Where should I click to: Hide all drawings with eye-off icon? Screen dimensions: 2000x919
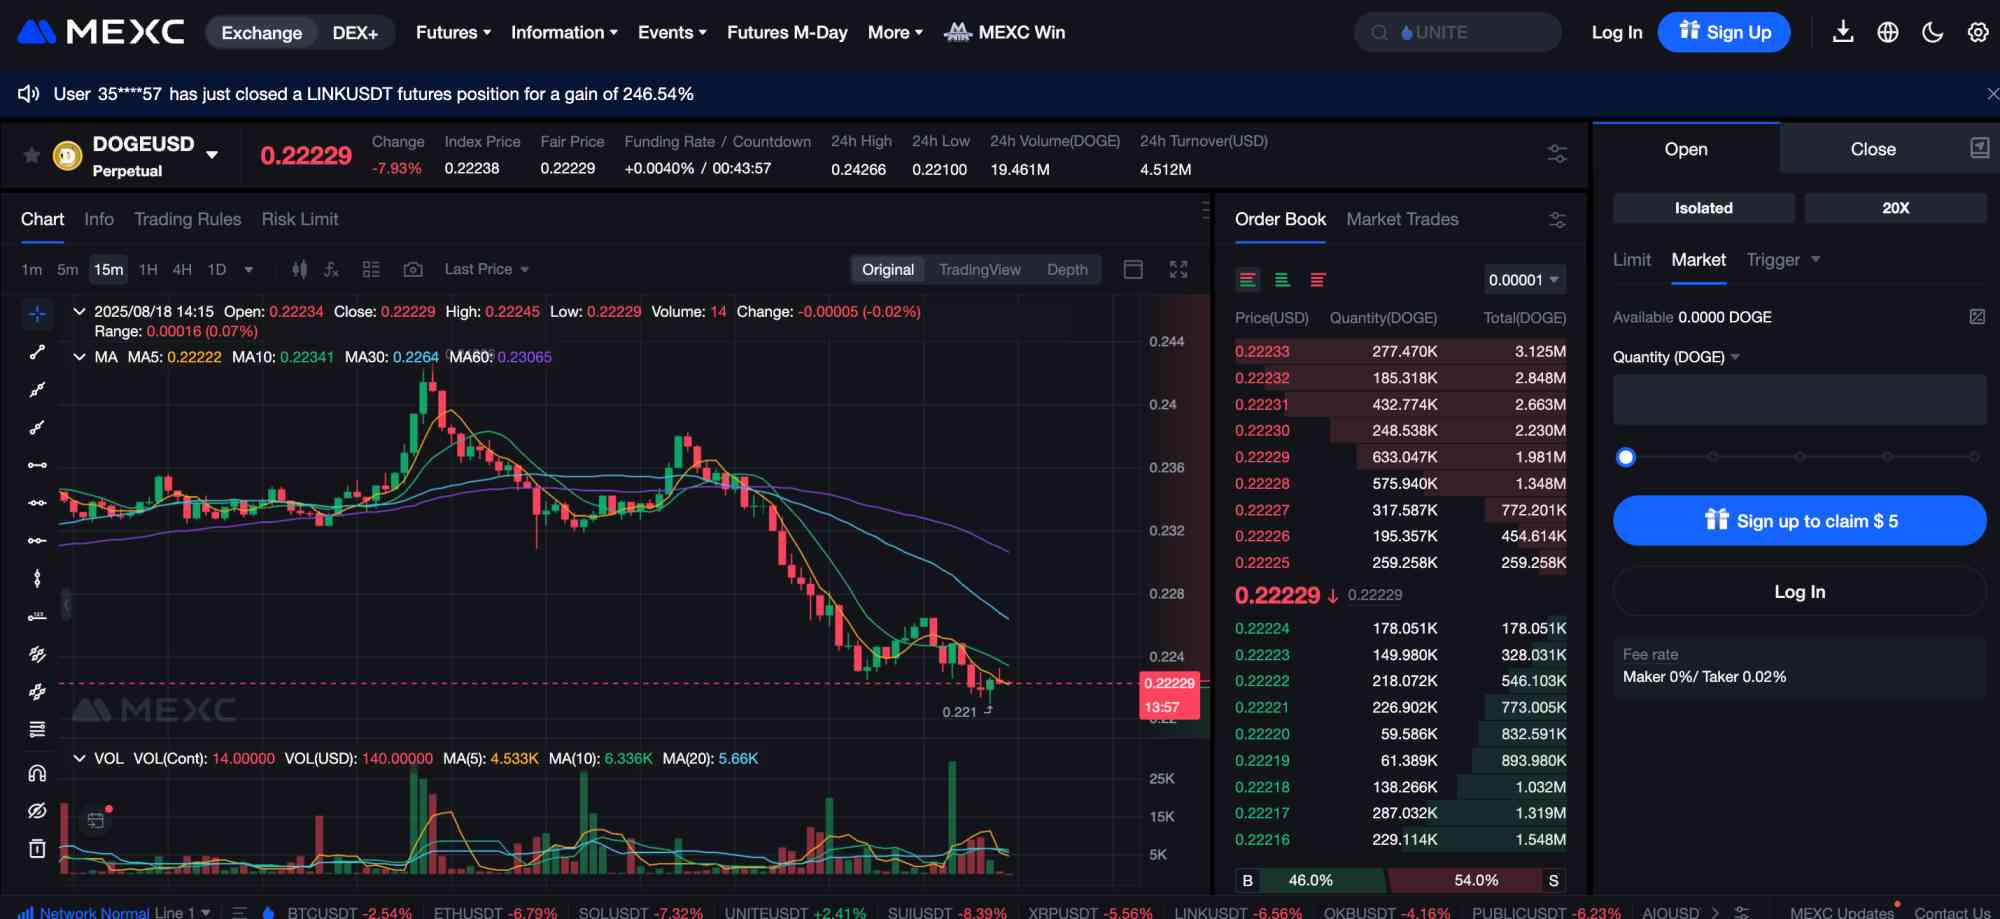tap(37, 810)
